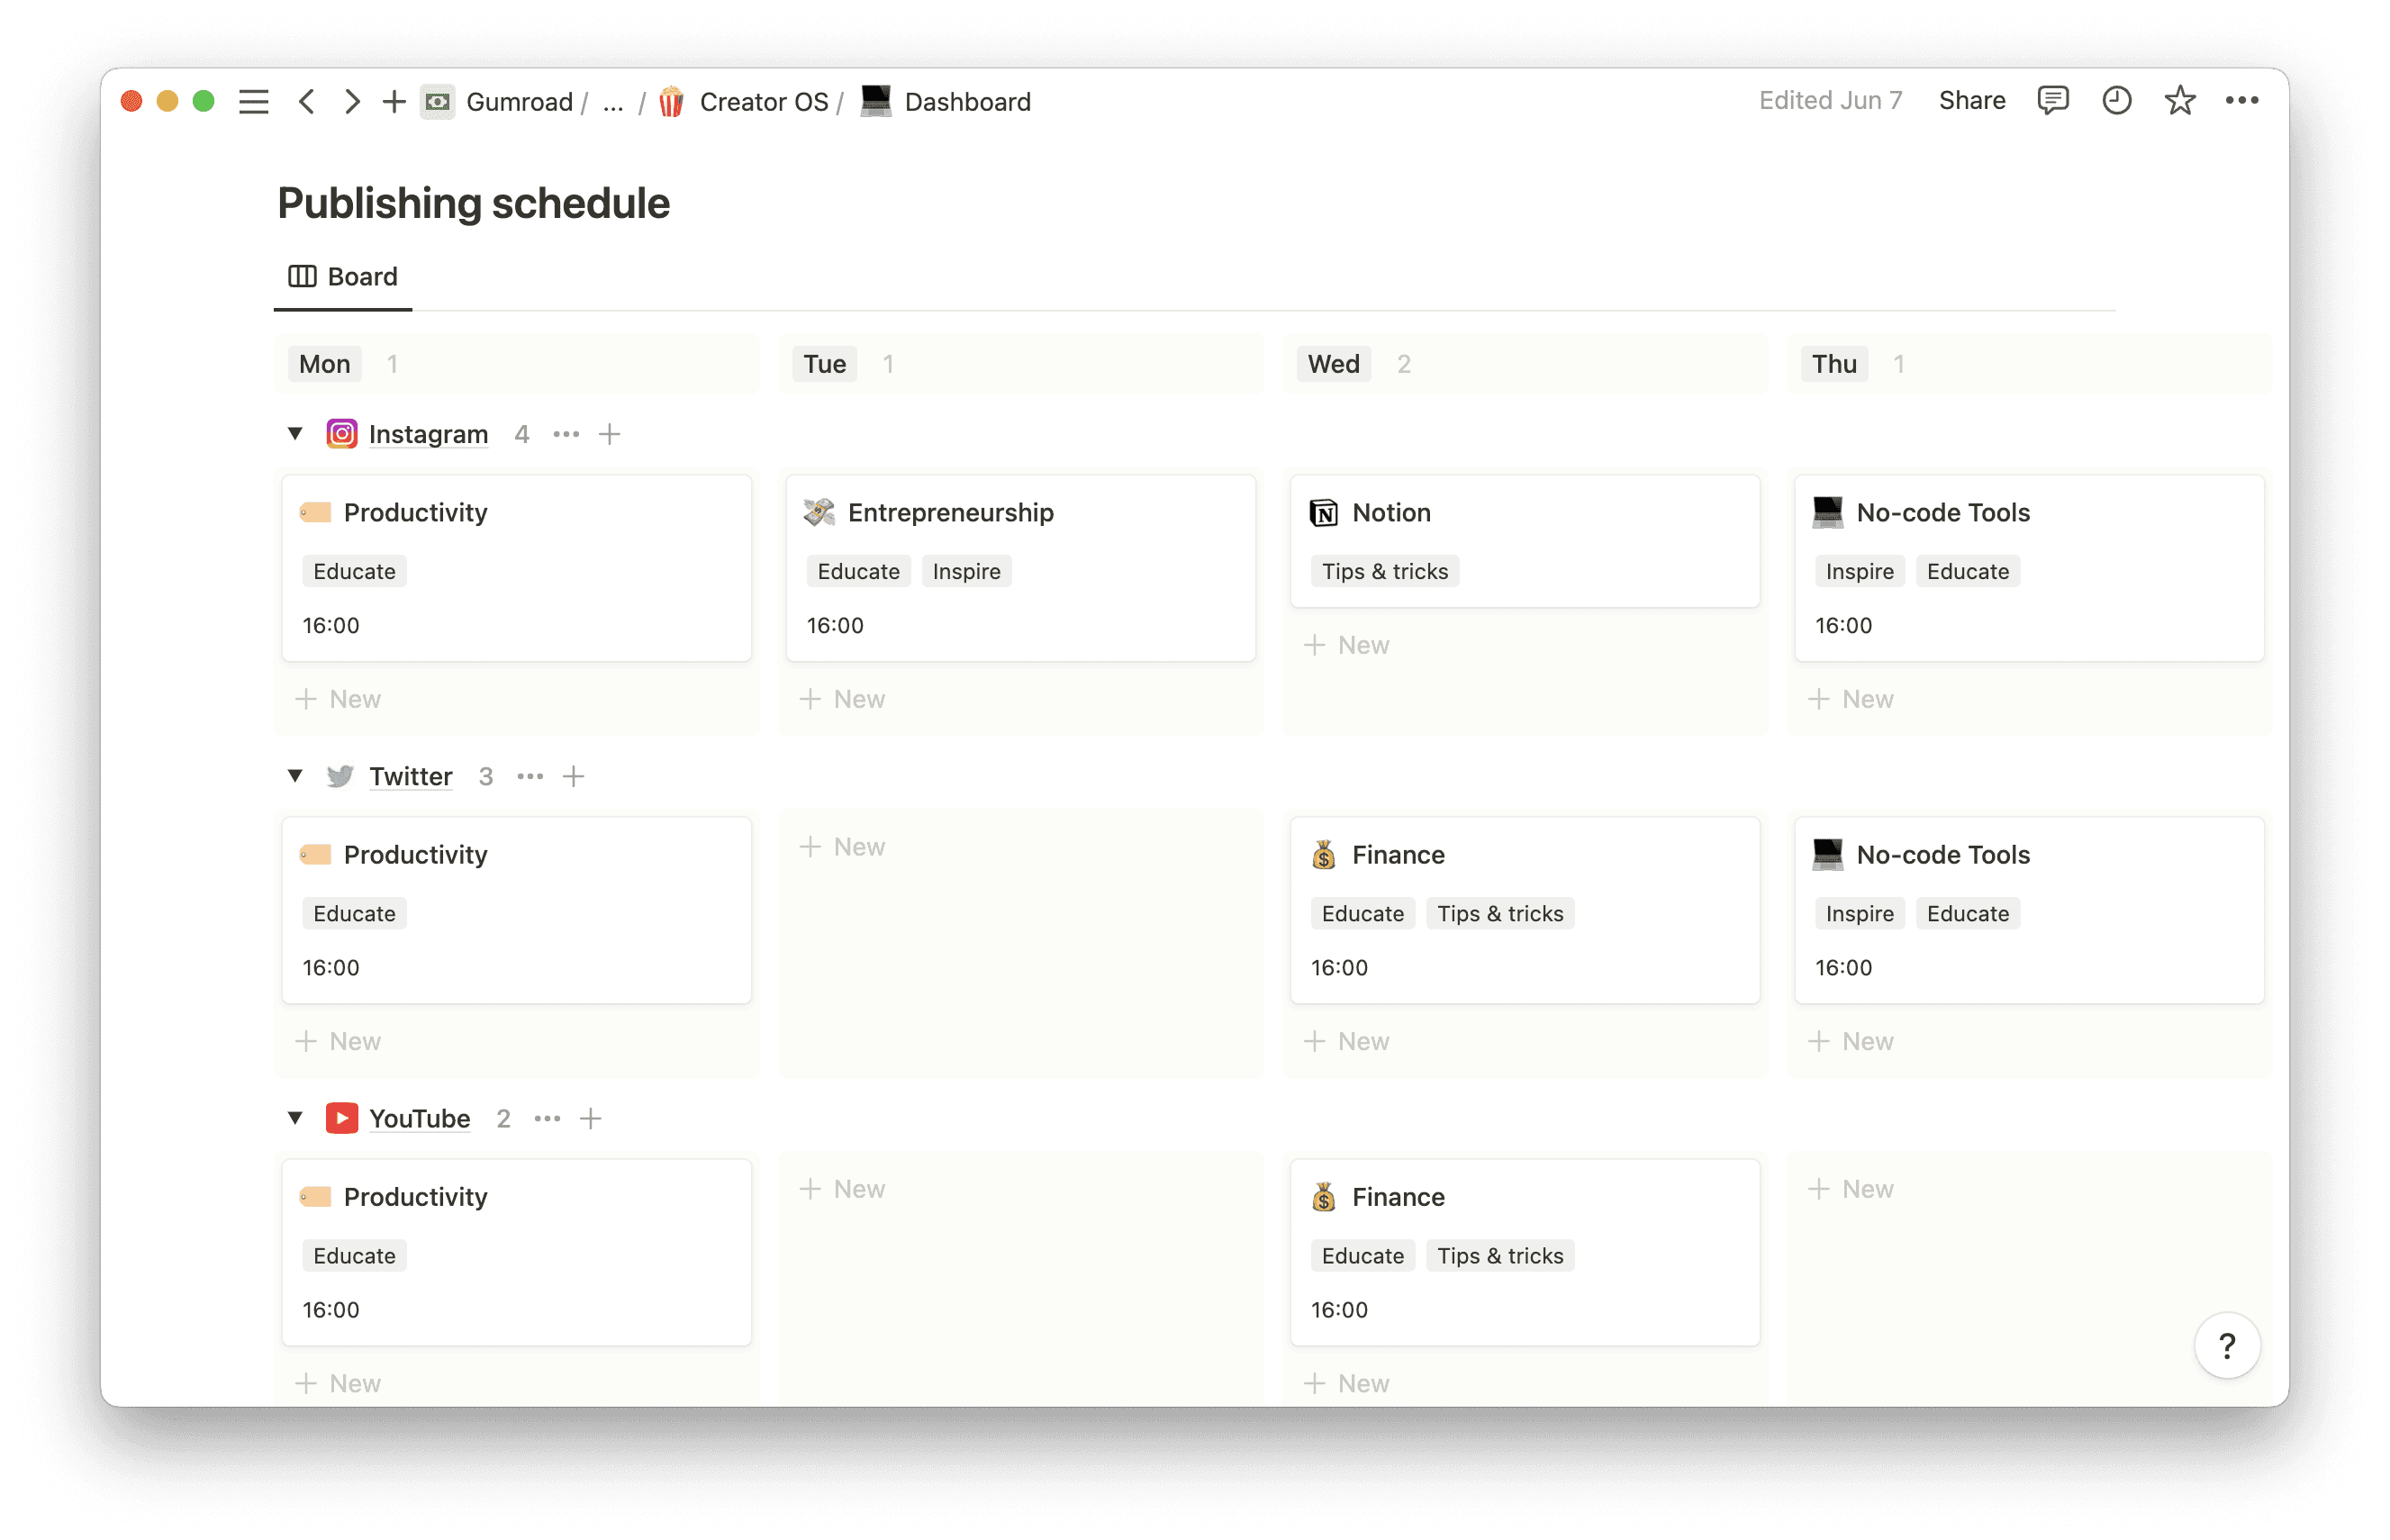Click the Share button

coord(1971,101)
